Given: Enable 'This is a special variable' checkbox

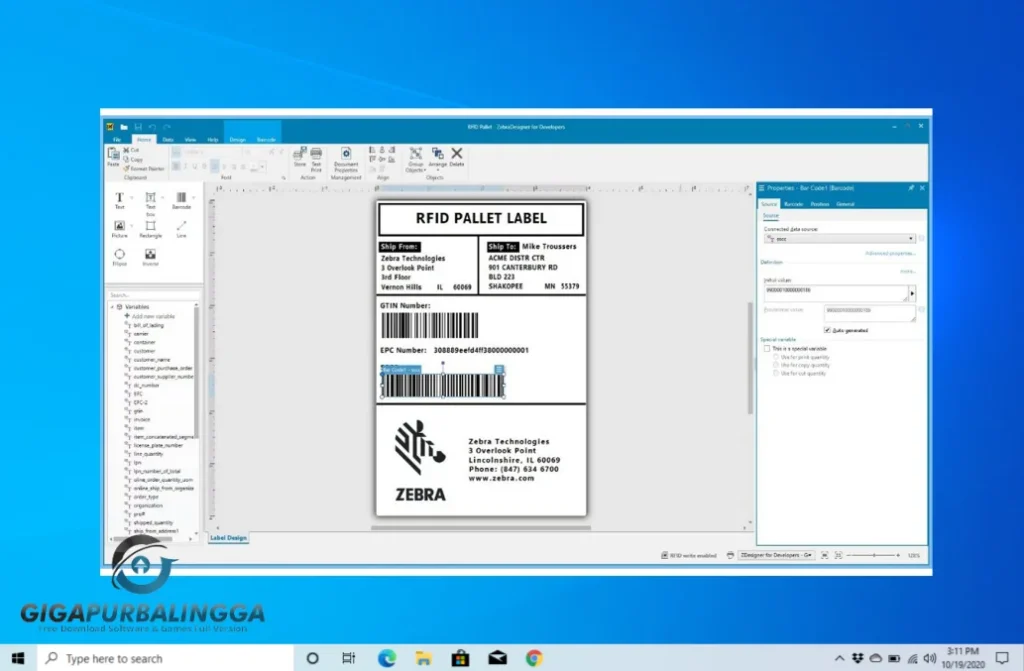Looking at the screenshot, I should (x=767, y=348).
